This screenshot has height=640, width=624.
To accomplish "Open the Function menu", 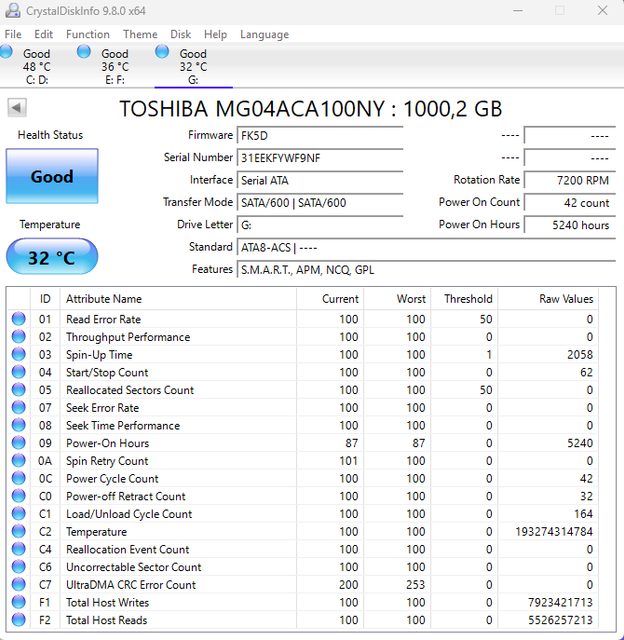I will point(88,34).
